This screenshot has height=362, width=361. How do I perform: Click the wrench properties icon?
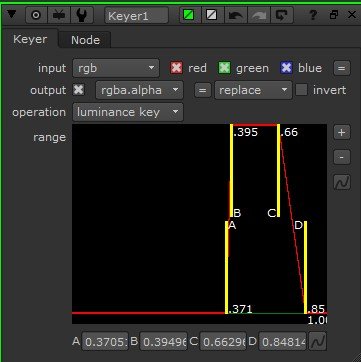point(82,15)
